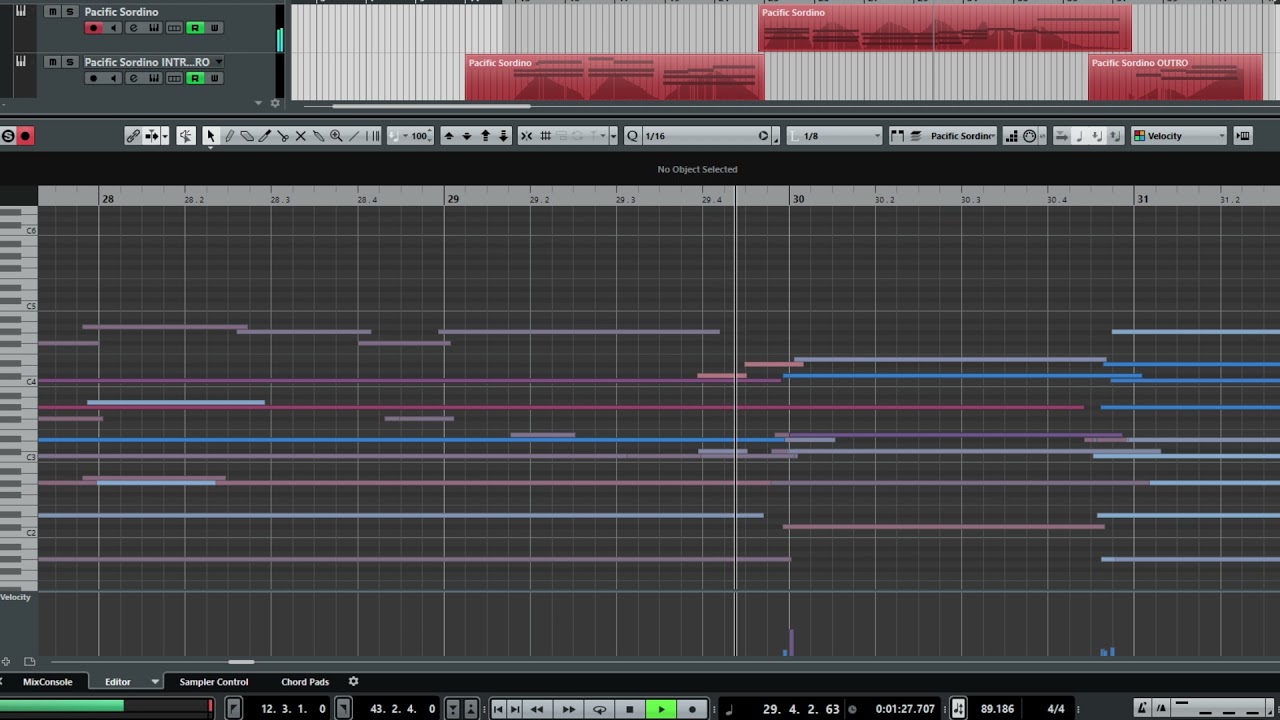The width and height of the screenshot is (1280, 720).
Task: Click the Fast Forward transport button
Action: pyautogui.click(x=568, y=709)
